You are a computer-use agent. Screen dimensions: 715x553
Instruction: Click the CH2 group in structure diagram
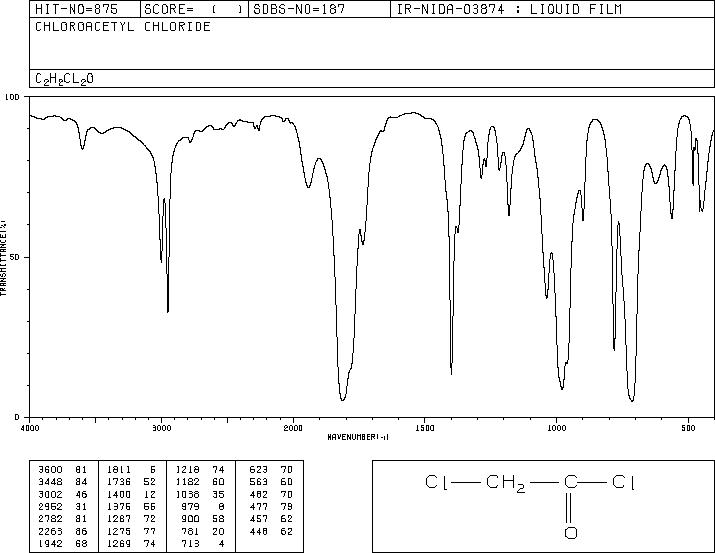pyautogui.click(x=506, y=483)
